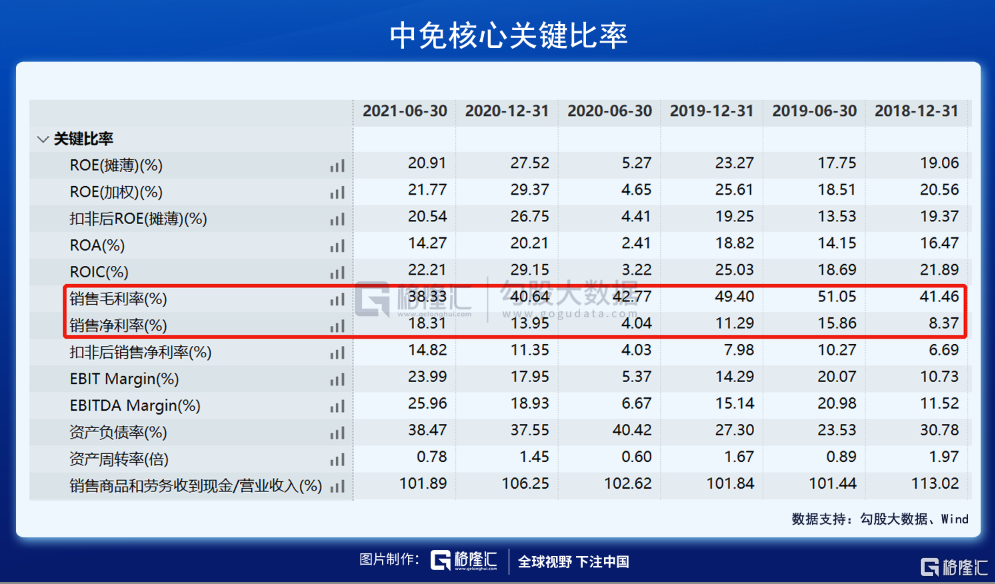
Task: Click chart icon beside 销售毛利率(%) row
Action: point(337,299)
